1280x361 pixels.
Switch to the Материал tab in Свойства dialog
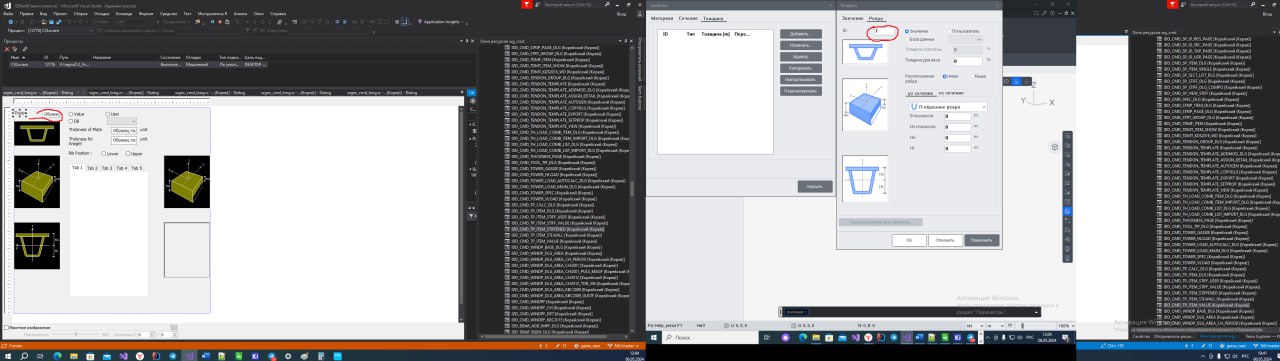click(x=662, y=18)
